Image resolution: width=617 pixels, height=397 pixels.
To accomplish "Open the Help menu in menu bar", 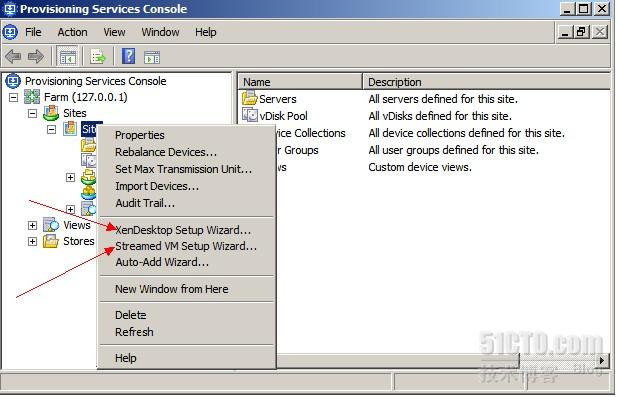I will coord(205,32).
